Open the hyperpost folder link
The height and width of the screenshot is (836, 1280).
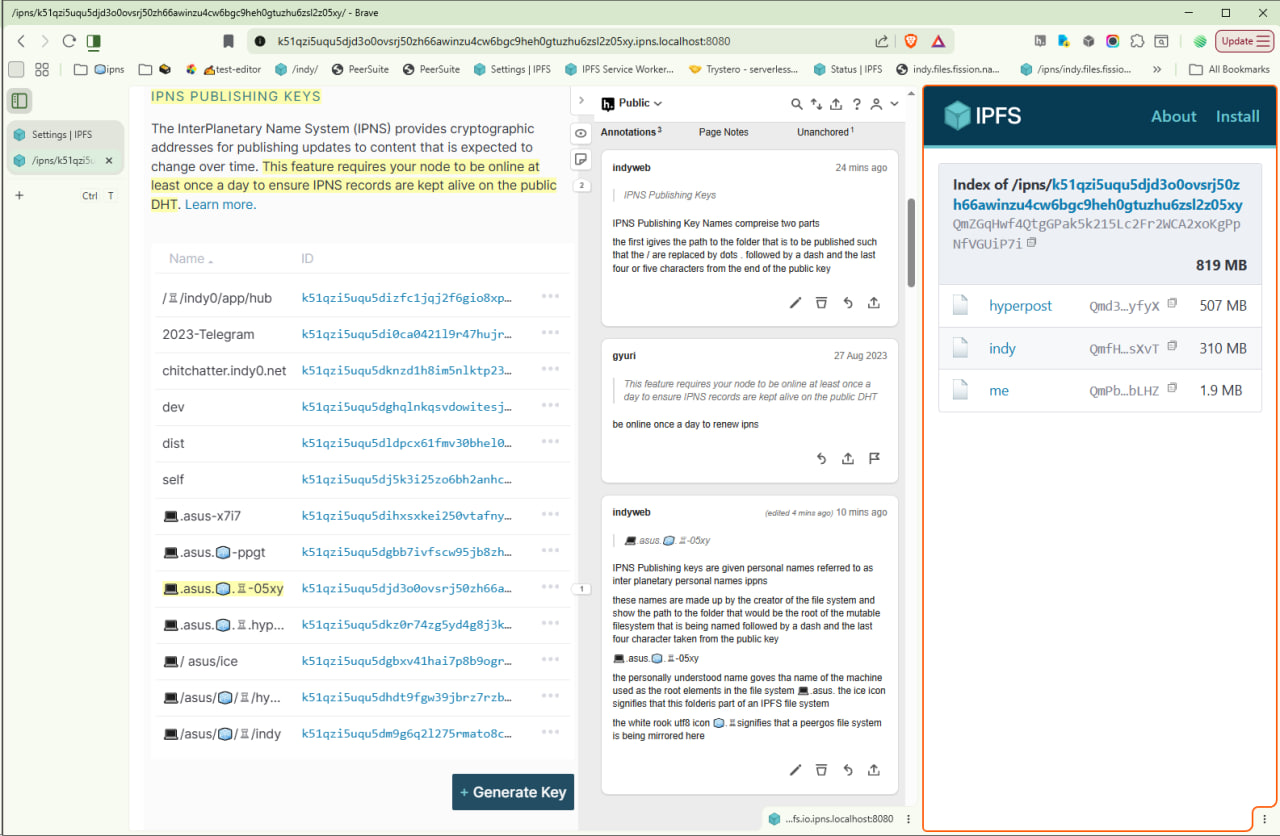pos(1020,306)
